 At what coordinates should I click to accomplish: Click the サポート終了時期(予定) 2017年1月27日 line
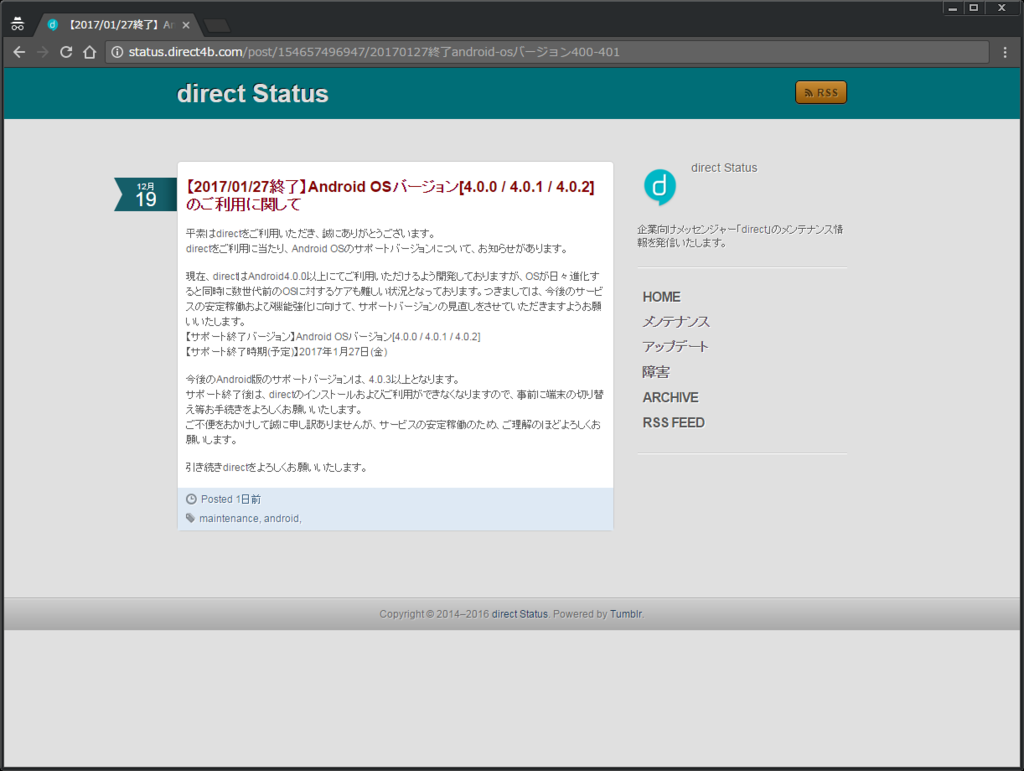point(287,352)
